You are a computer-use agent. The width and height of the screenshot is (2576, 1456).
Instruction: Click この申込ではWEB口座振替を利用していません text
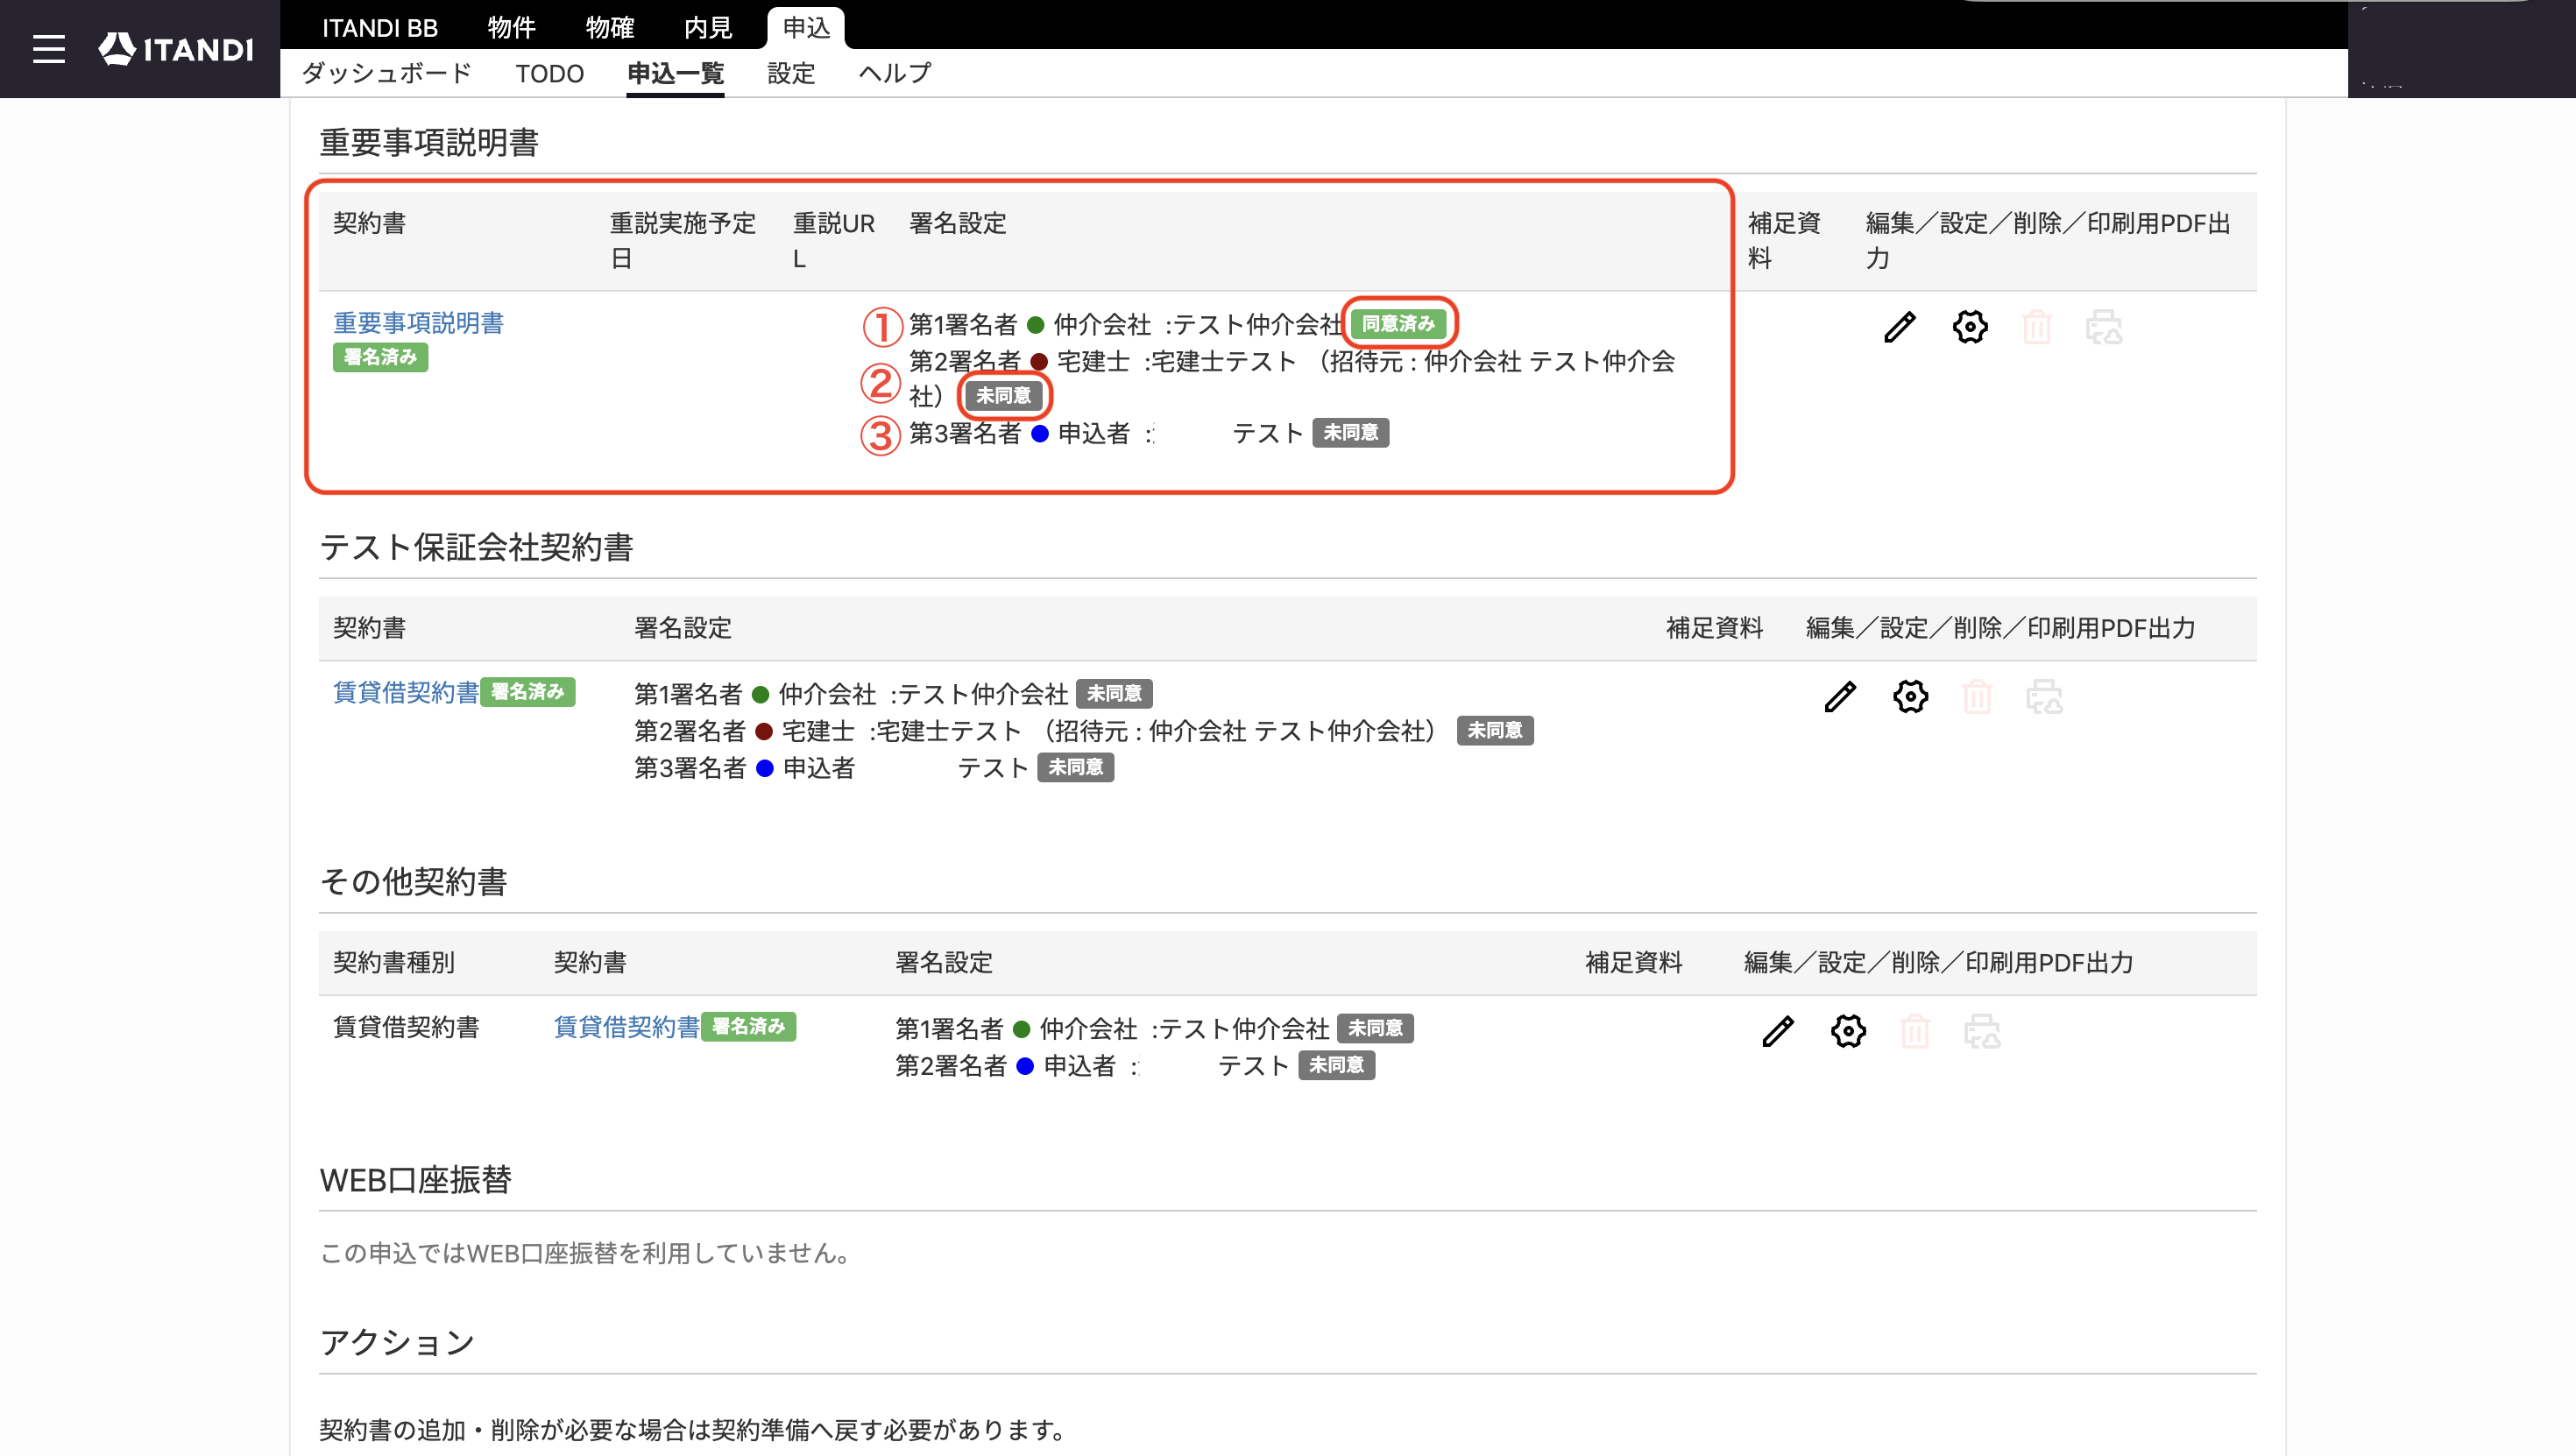[x=585, y=1254]
